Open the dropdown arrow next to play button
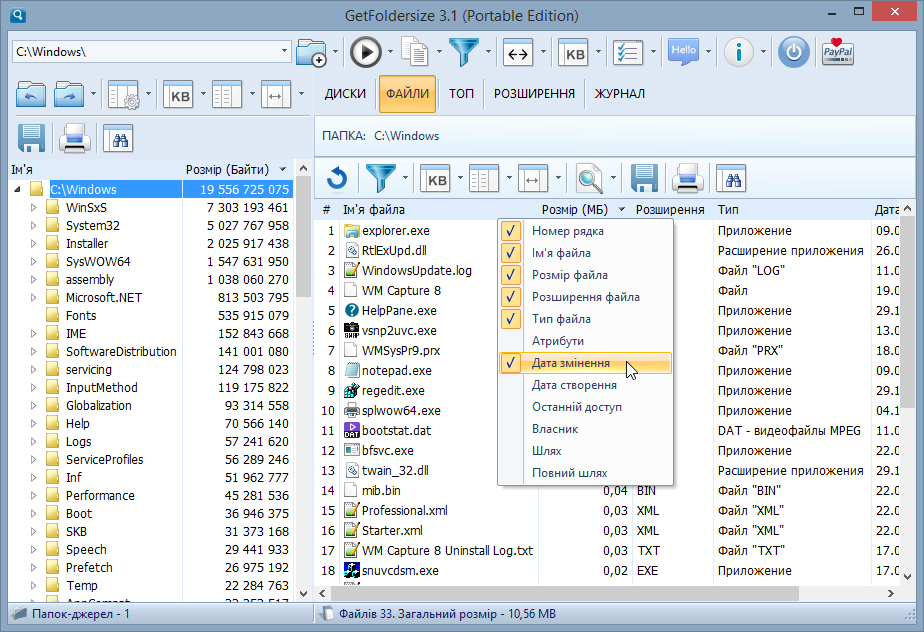Screen dimensions: 924x632 (390, 52)
